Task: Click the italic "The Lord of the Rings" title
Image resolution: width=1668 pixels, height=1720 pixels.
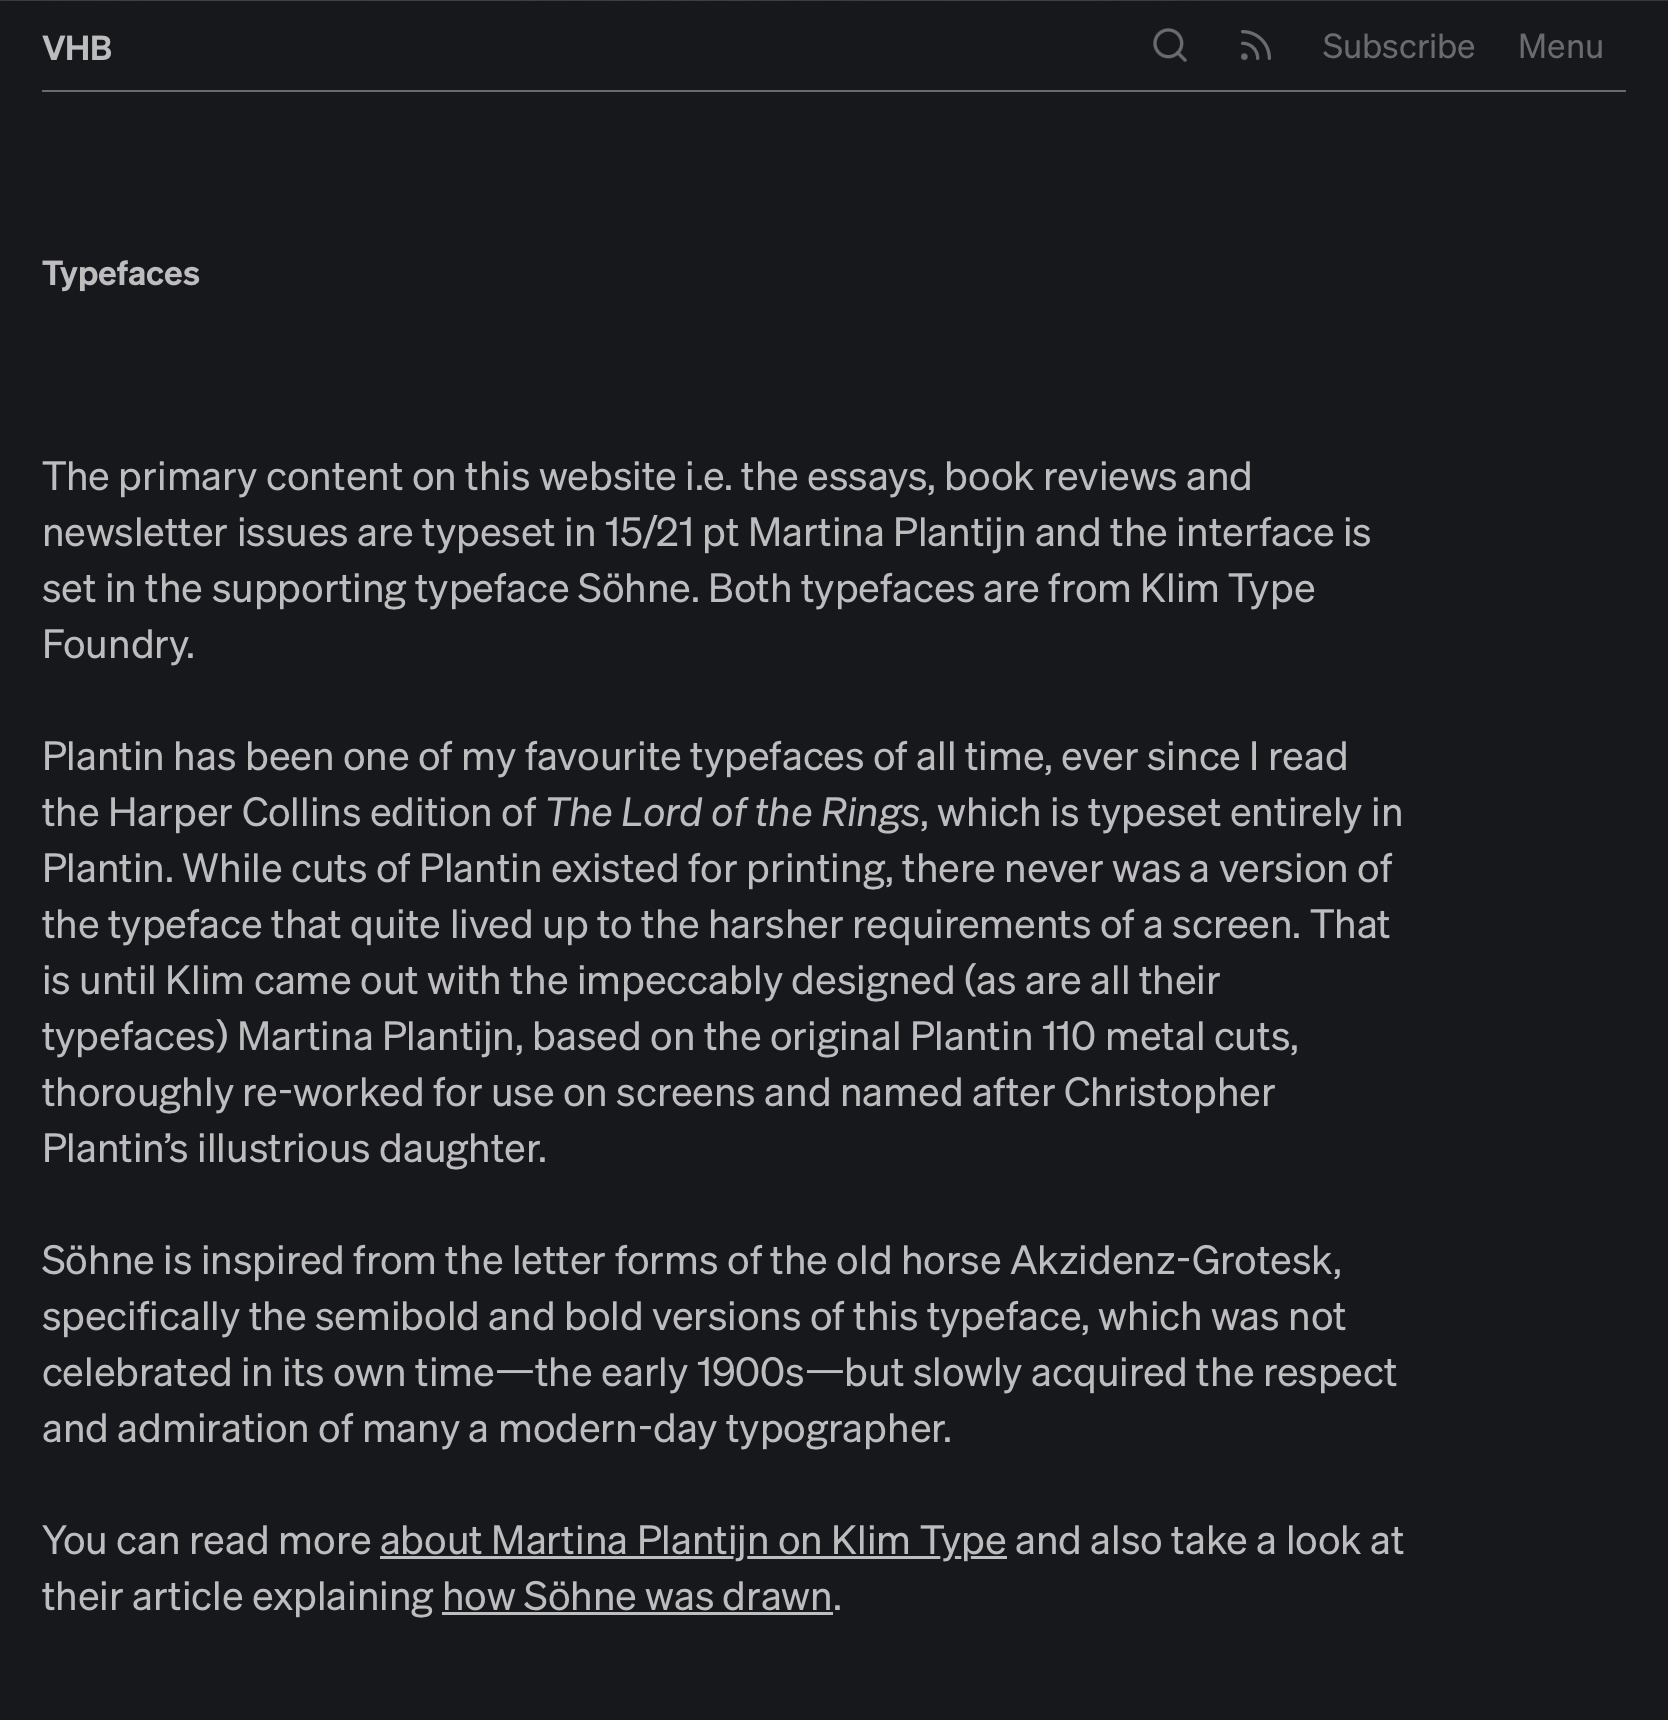Action: tap(732, 813)
